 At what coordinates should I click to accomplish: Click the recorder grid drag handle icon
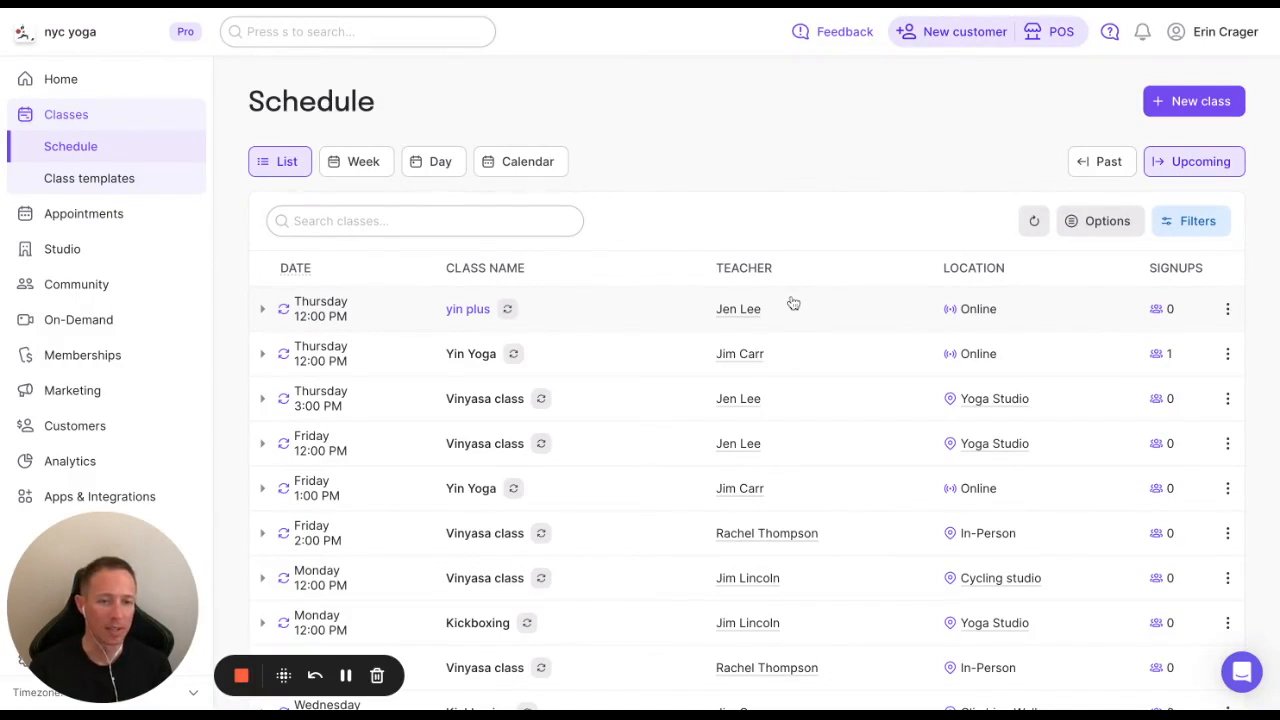283,676
